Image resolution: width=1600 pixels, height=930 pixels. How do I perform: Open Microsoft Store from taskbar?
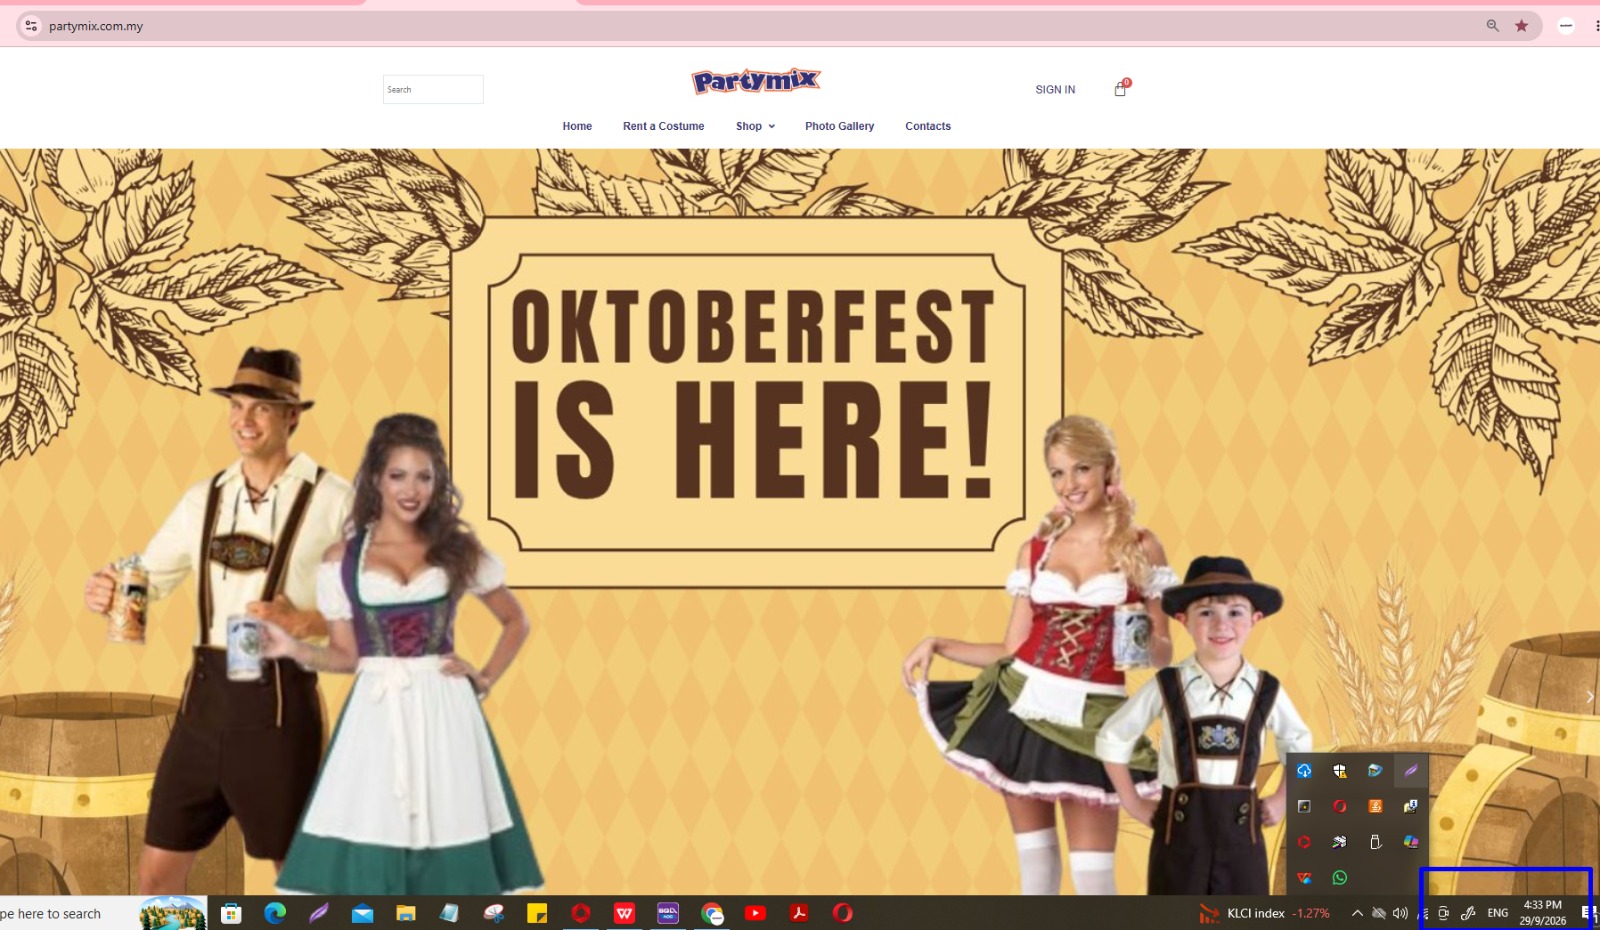231,913
